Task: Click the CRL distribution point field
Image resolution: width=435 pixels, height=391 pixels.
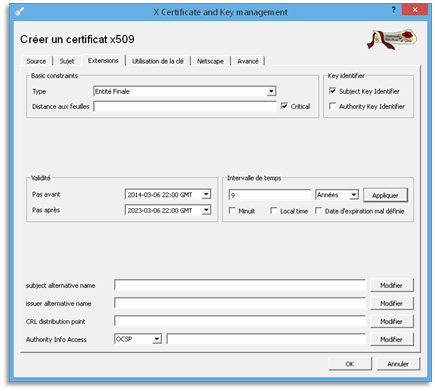Action: [240, 321]
